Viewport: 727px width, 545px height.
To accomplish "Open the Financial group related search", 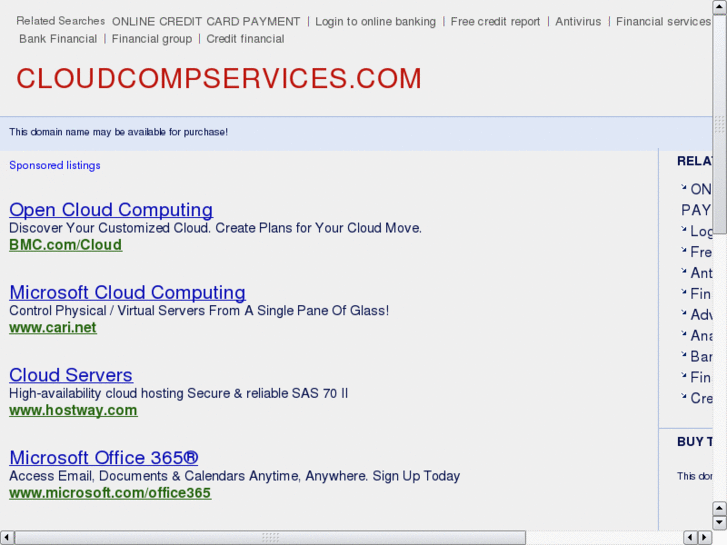I will coord(152,39).
